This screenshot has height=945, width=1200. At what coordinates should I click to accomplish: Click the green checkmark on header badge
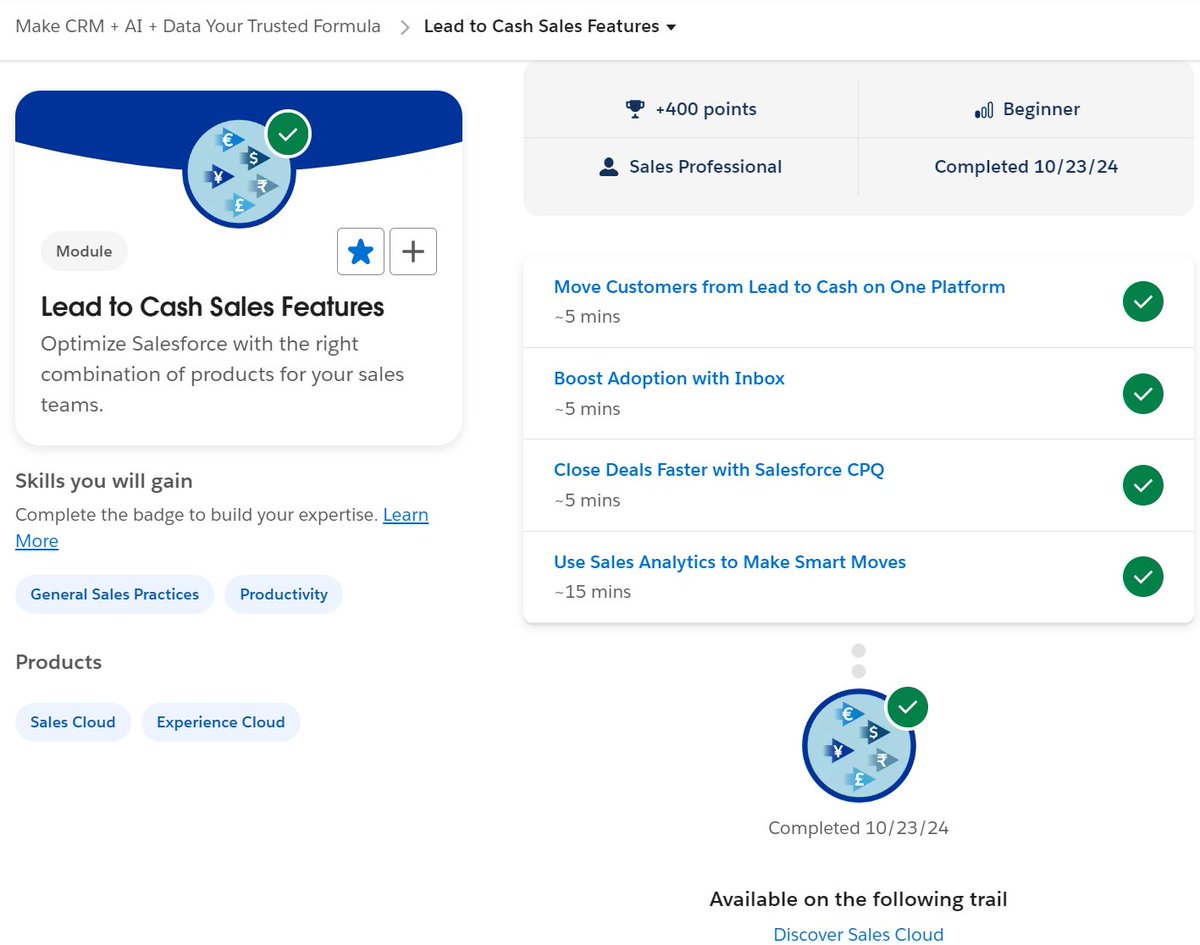click(288, 134)
